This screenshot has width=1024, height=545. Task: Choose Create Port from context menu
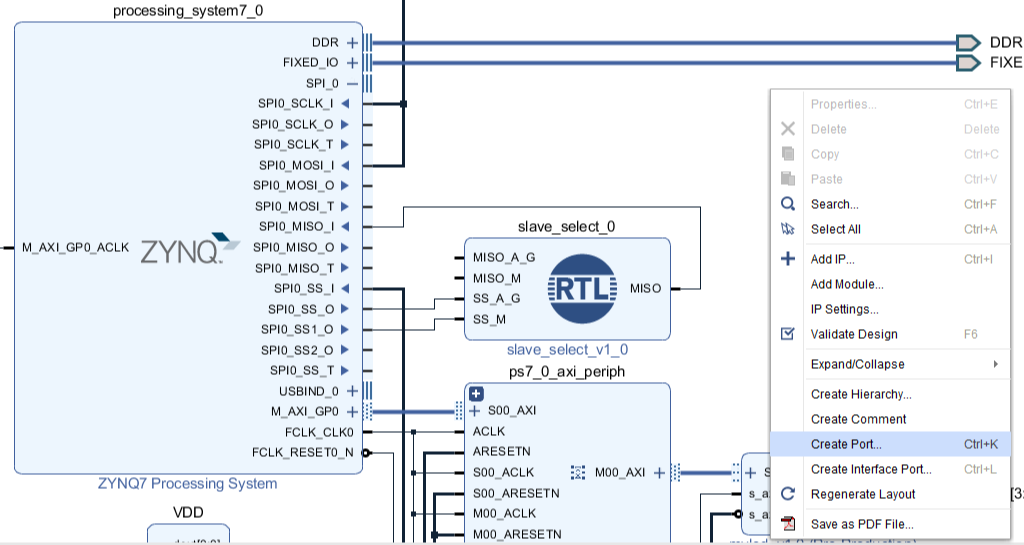(x=890, y=444)
